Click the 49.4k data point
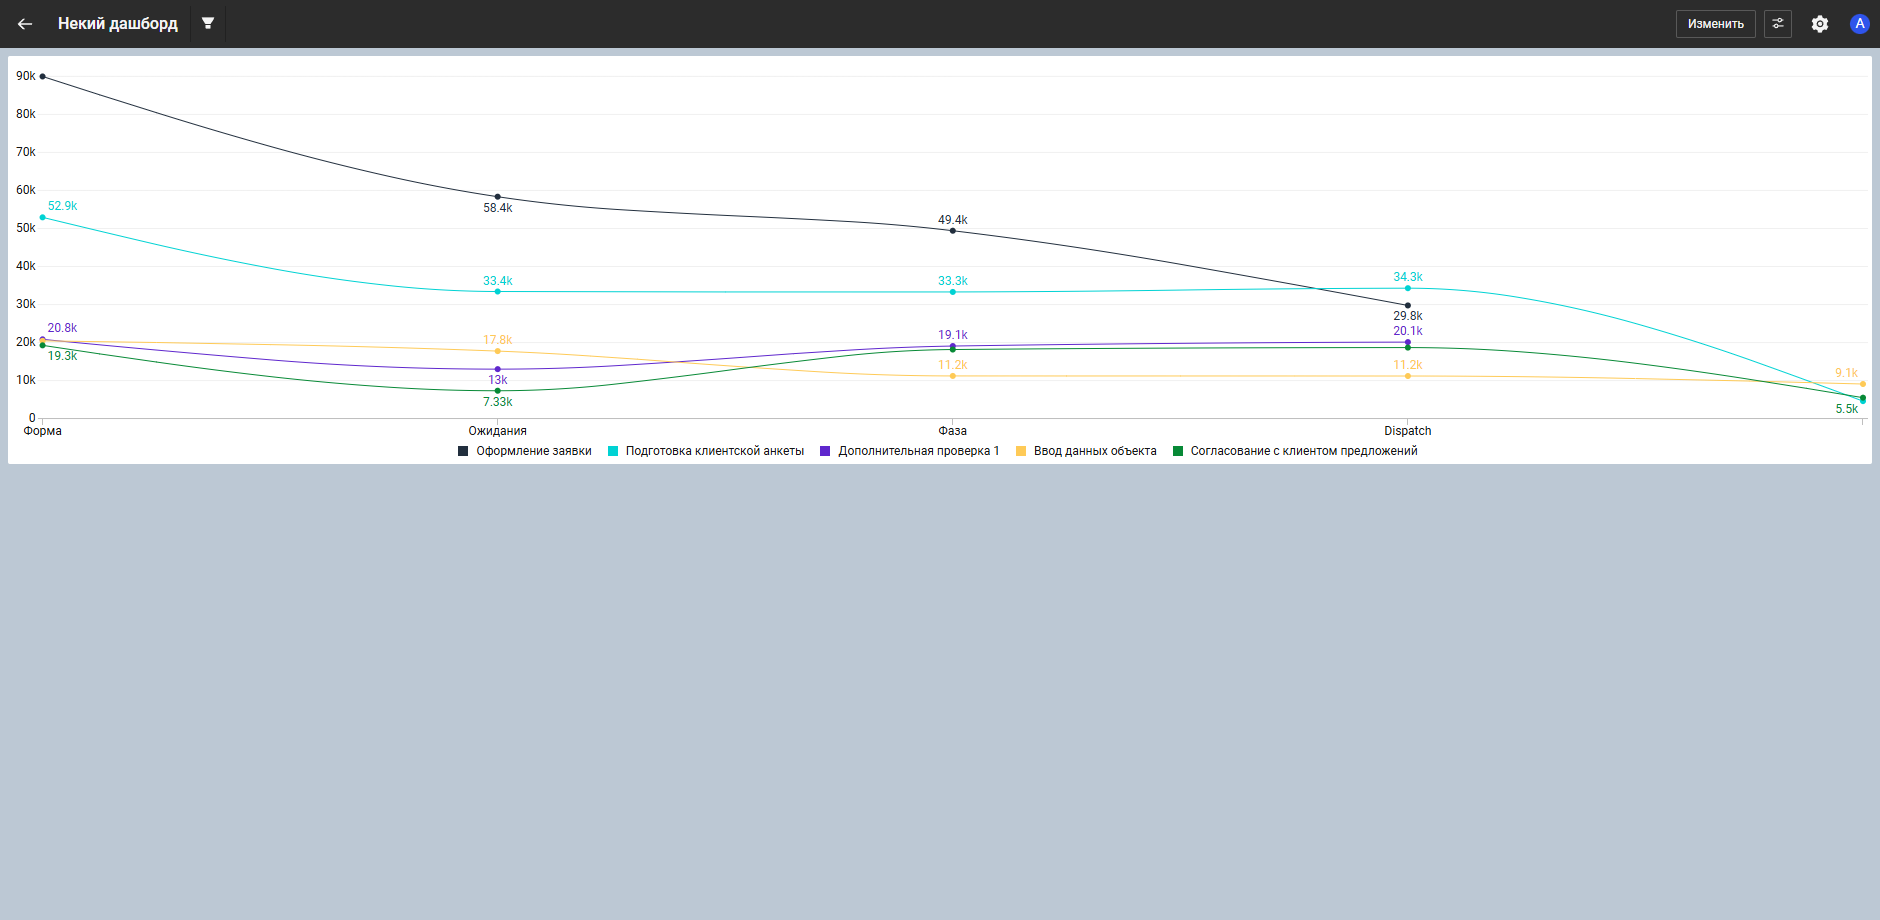Image resolution: width=1880 pixels, height=920 pixels. [953, 231]
